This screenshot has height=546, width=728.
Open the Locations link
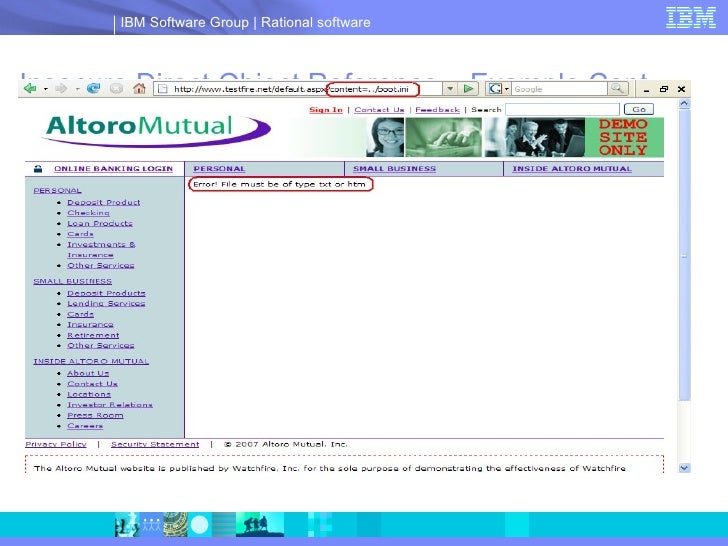89,394
